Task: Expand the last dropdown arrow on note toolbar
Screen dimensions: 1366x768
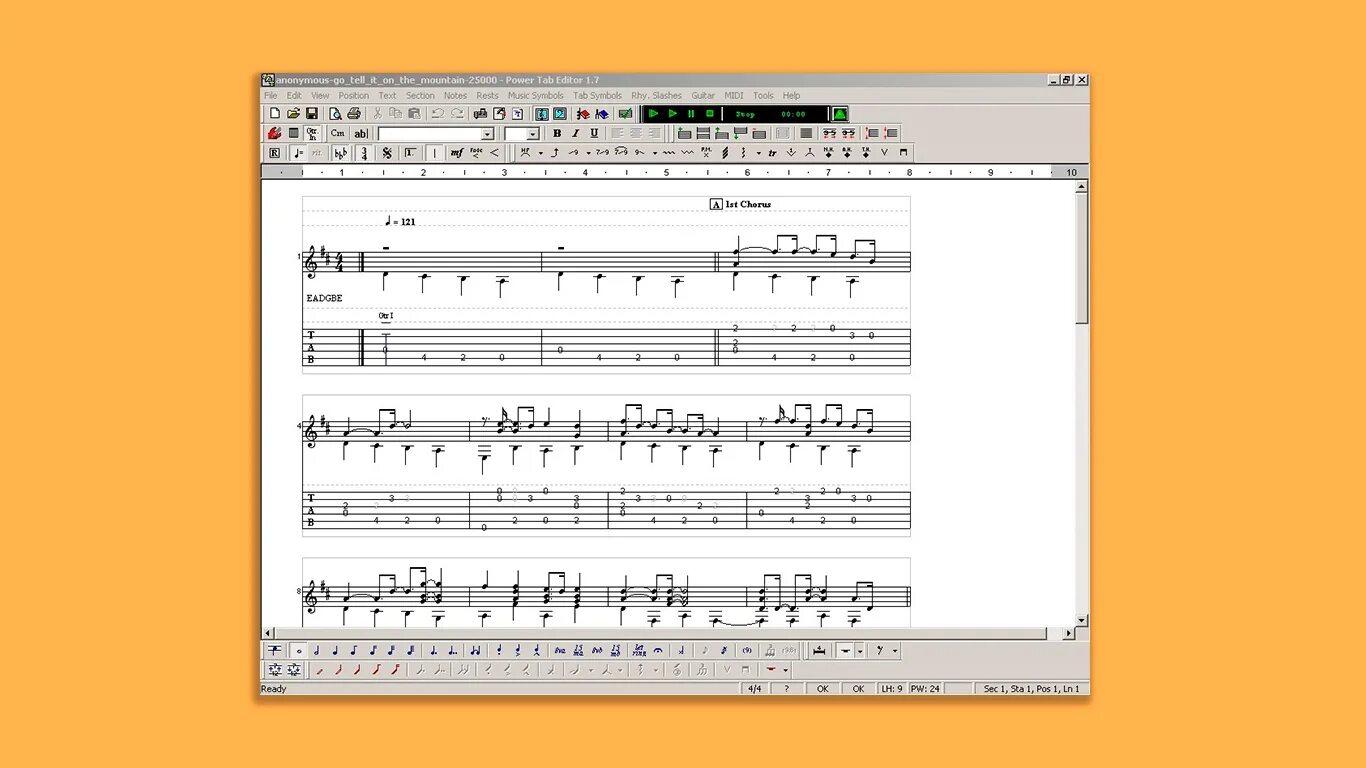Action: click(x=895, y=650)
